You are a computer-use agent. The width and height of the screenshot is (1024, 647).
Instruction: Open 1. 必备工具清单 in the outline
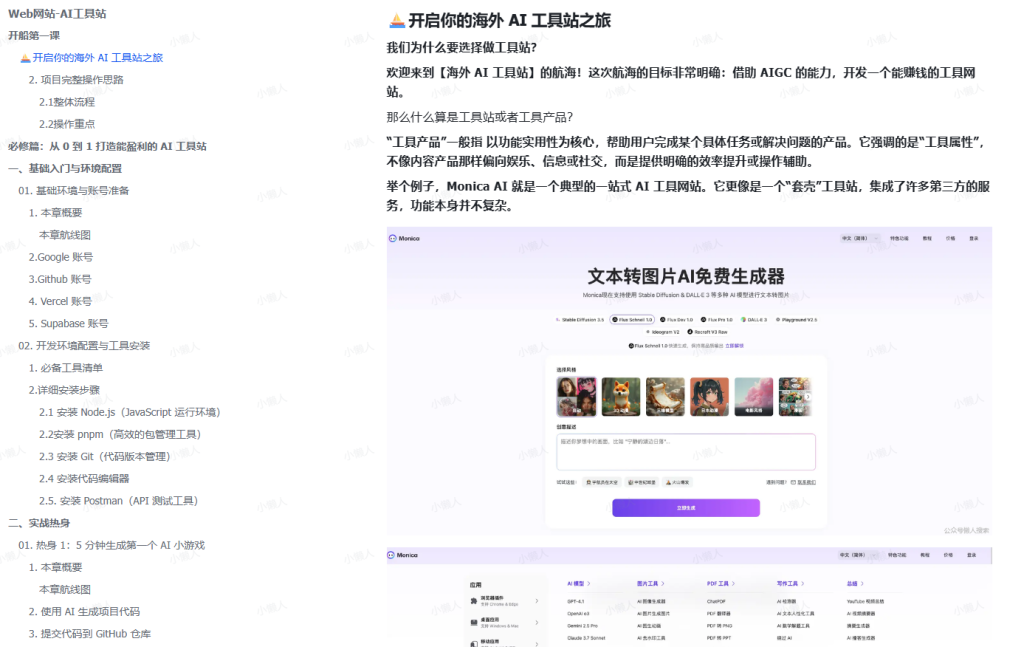[65, 369]
